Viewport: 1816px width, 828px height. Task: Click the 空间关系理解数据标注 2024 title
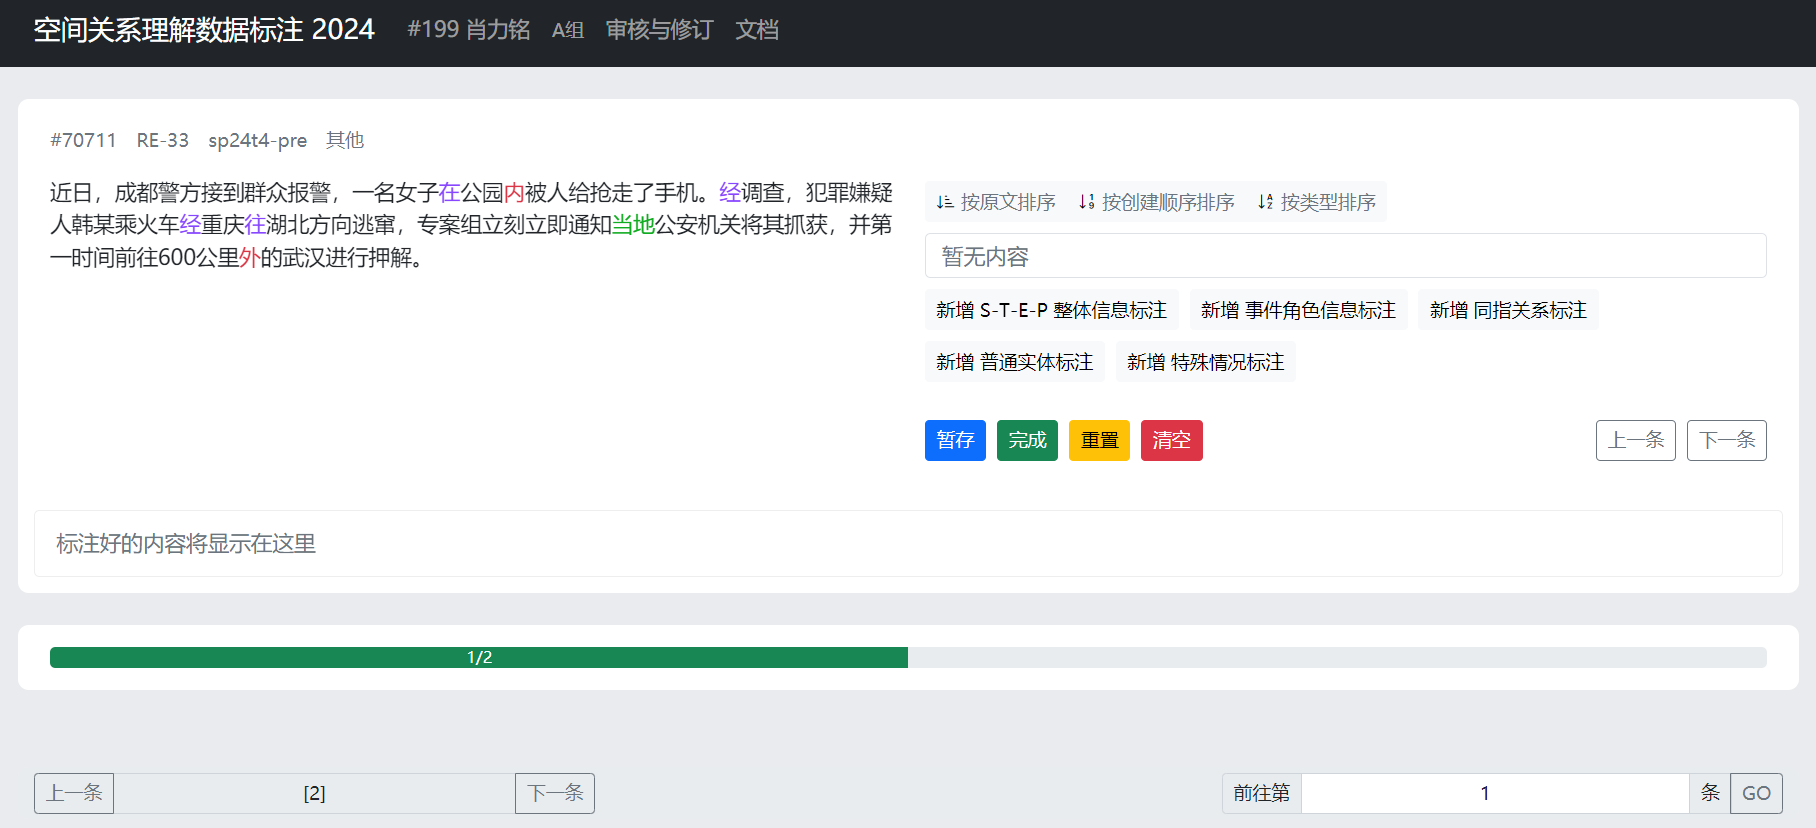[204, 30]
